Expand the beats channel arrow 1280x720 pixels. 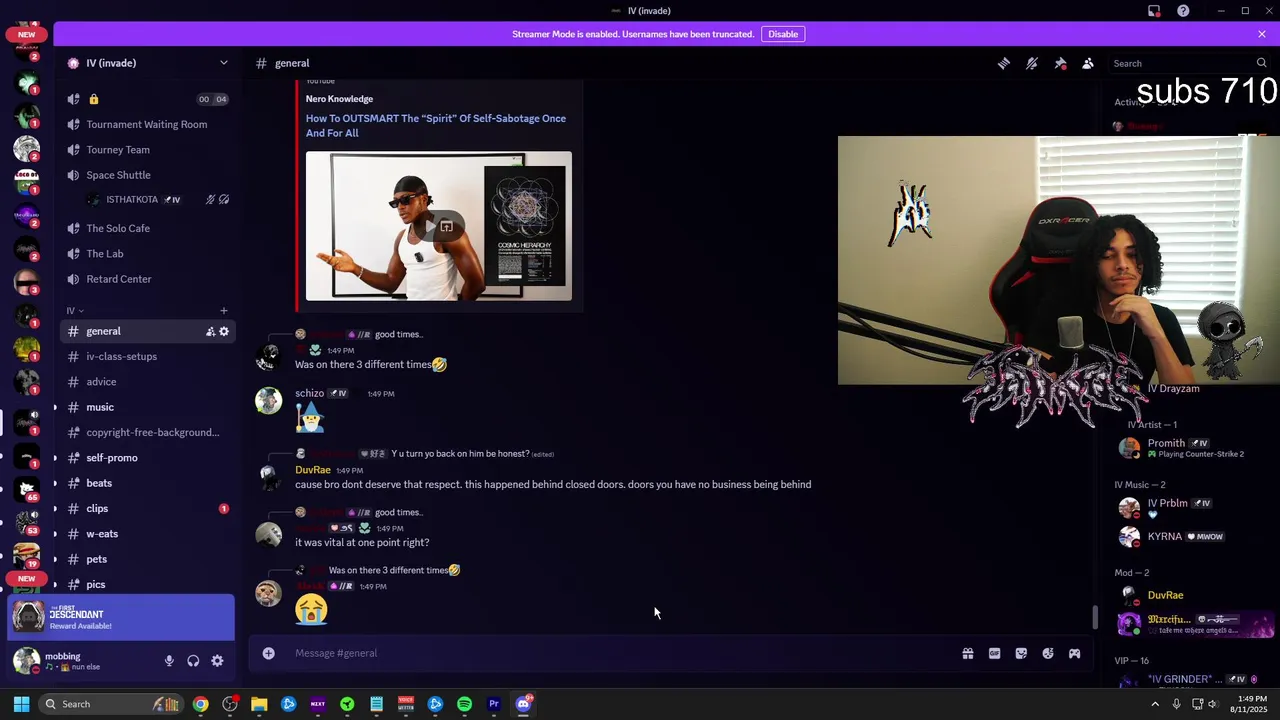[x=55, y=483]
